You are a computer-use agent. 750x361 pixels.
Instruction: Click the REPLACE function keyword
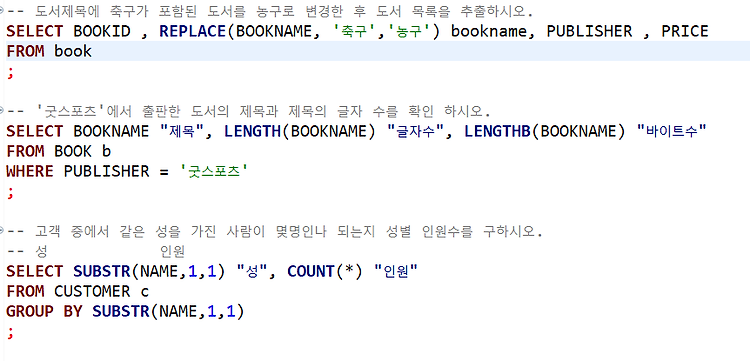click(x=192, y=32)
